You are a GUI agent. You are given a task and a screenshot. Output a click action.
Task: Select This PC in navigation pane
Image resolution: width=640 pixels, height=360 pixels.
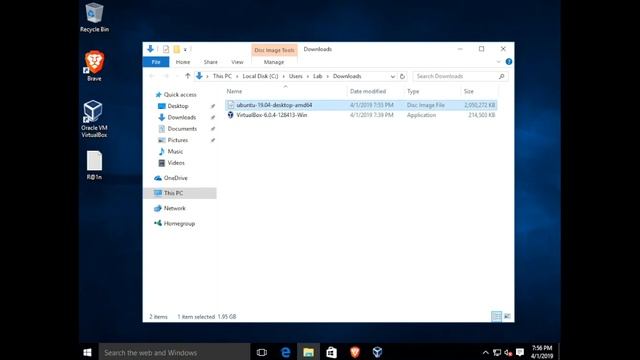tap(180, 193)
